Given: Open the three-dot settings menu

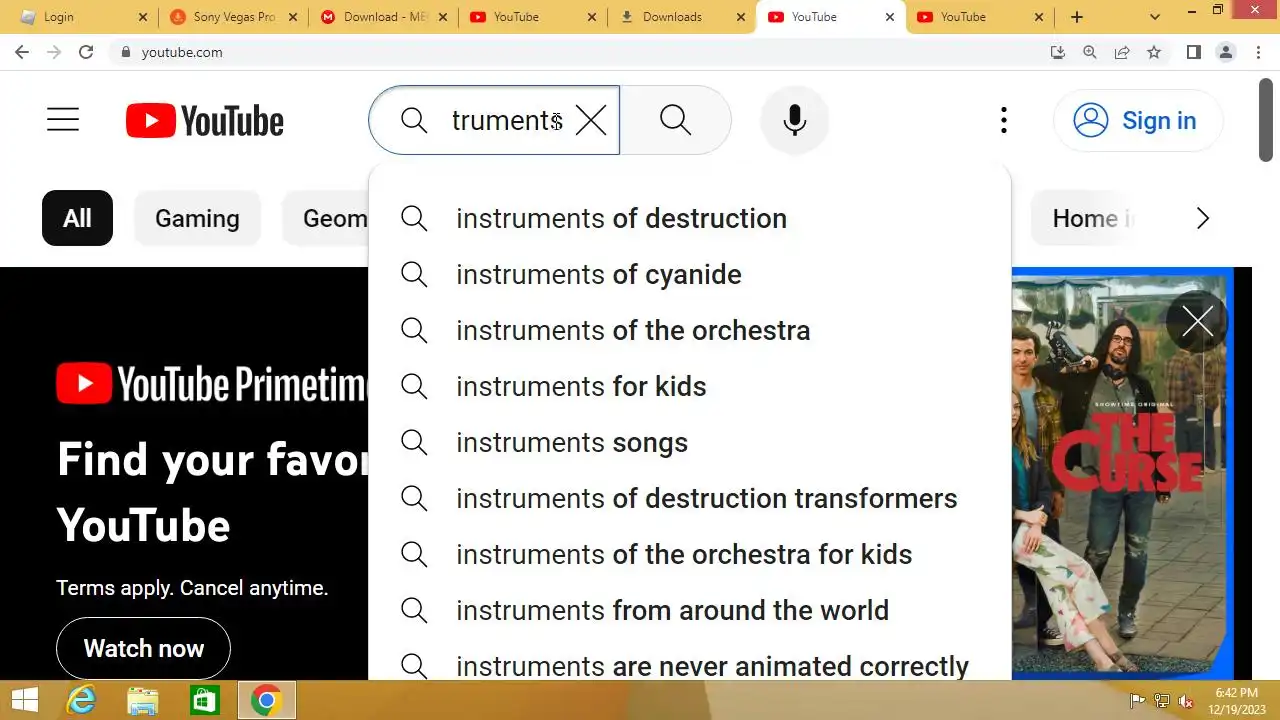Looking at the screenshot, I should [1004, 121].
